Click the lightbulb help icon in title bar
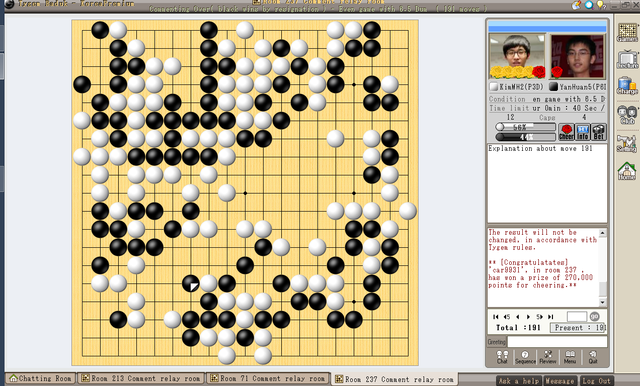640x386 pixels. 600,5
